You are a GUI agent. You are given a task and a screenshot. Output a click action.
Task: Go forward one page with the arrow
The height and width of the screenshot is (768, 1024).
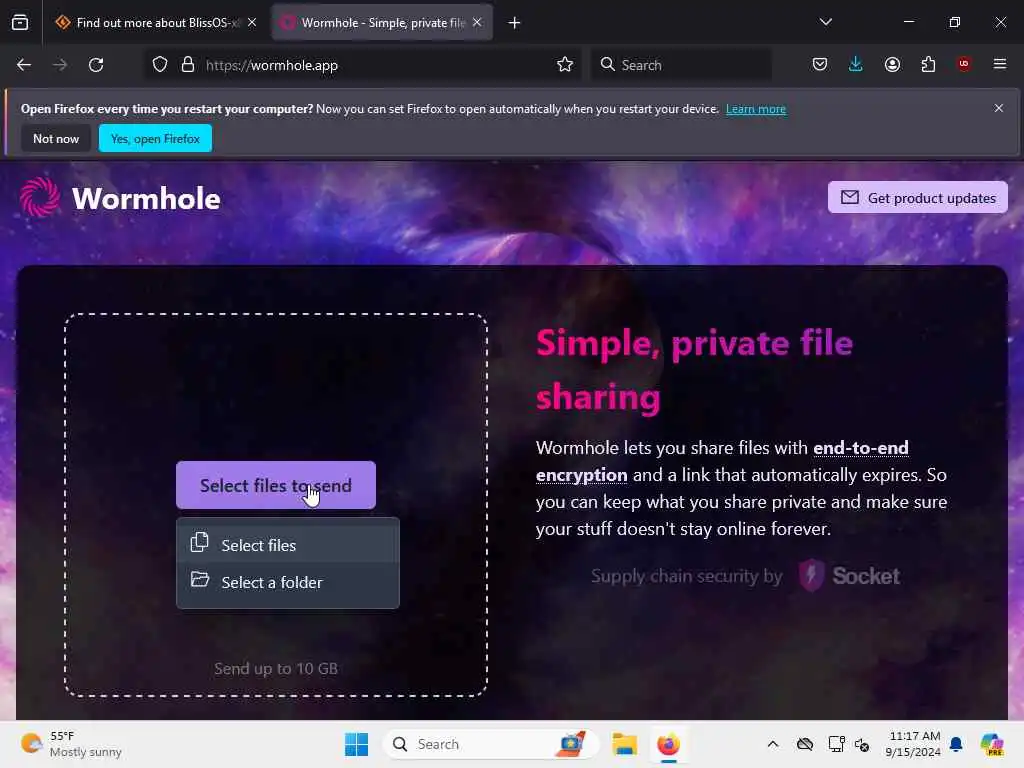(60, 65)
